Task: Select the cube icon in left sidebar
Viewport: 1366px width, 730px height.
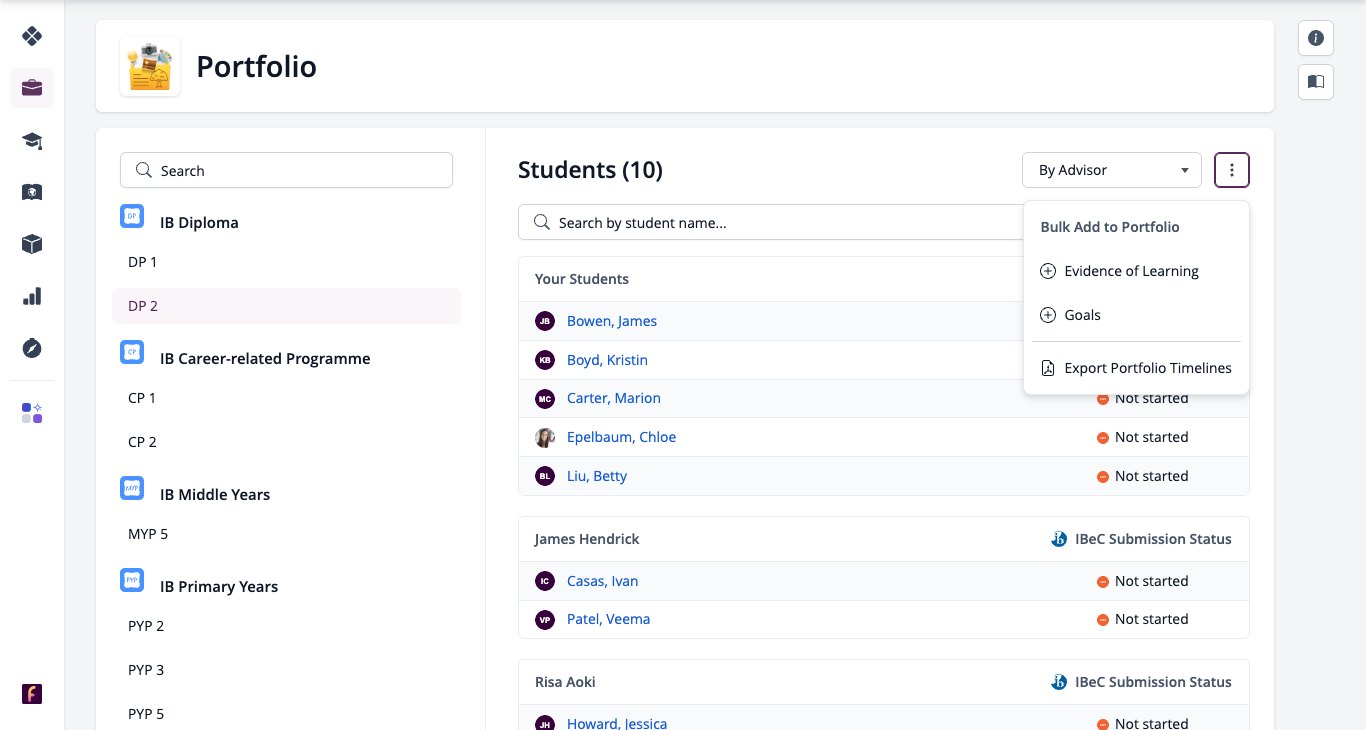Action: [32, 244]
